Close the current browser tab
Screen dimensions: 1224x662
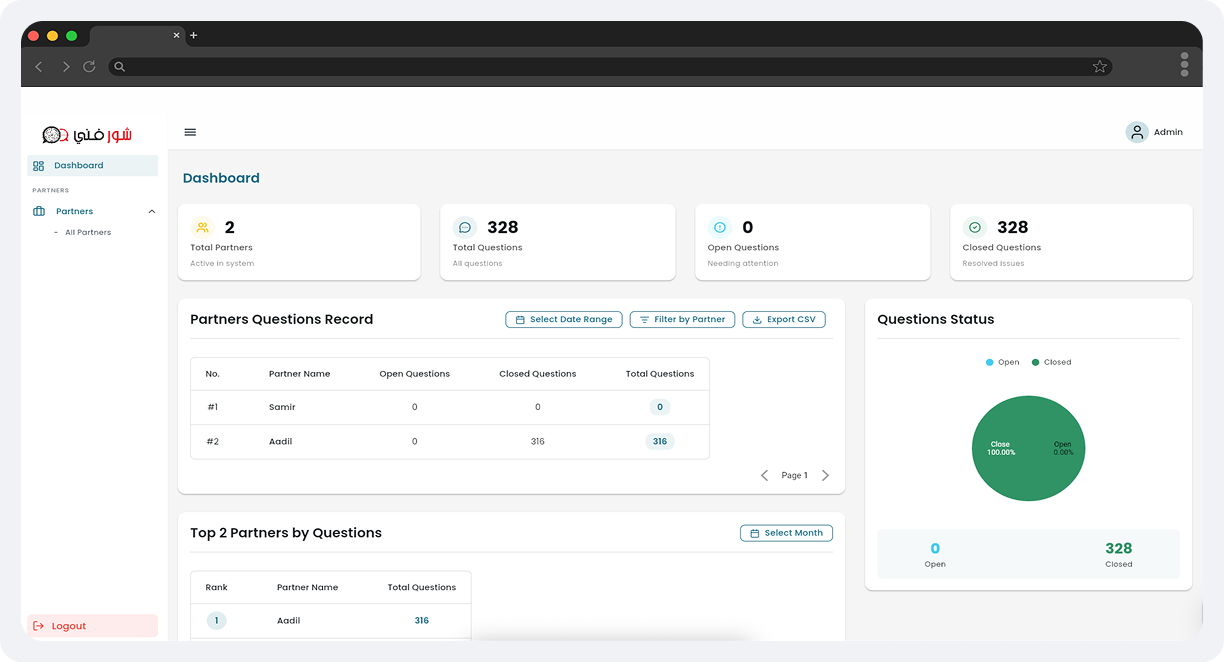(x=177, y=35)
